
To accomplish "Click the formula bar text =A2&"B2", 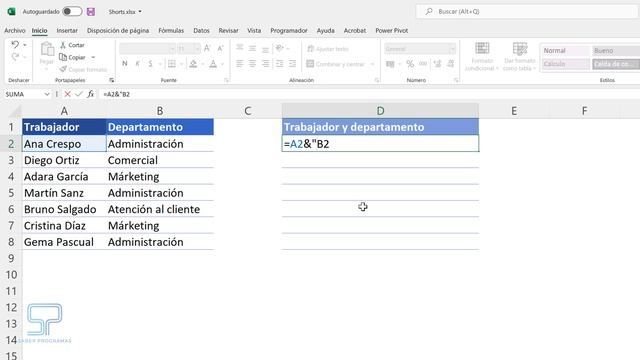I will [x=116, y=94].
